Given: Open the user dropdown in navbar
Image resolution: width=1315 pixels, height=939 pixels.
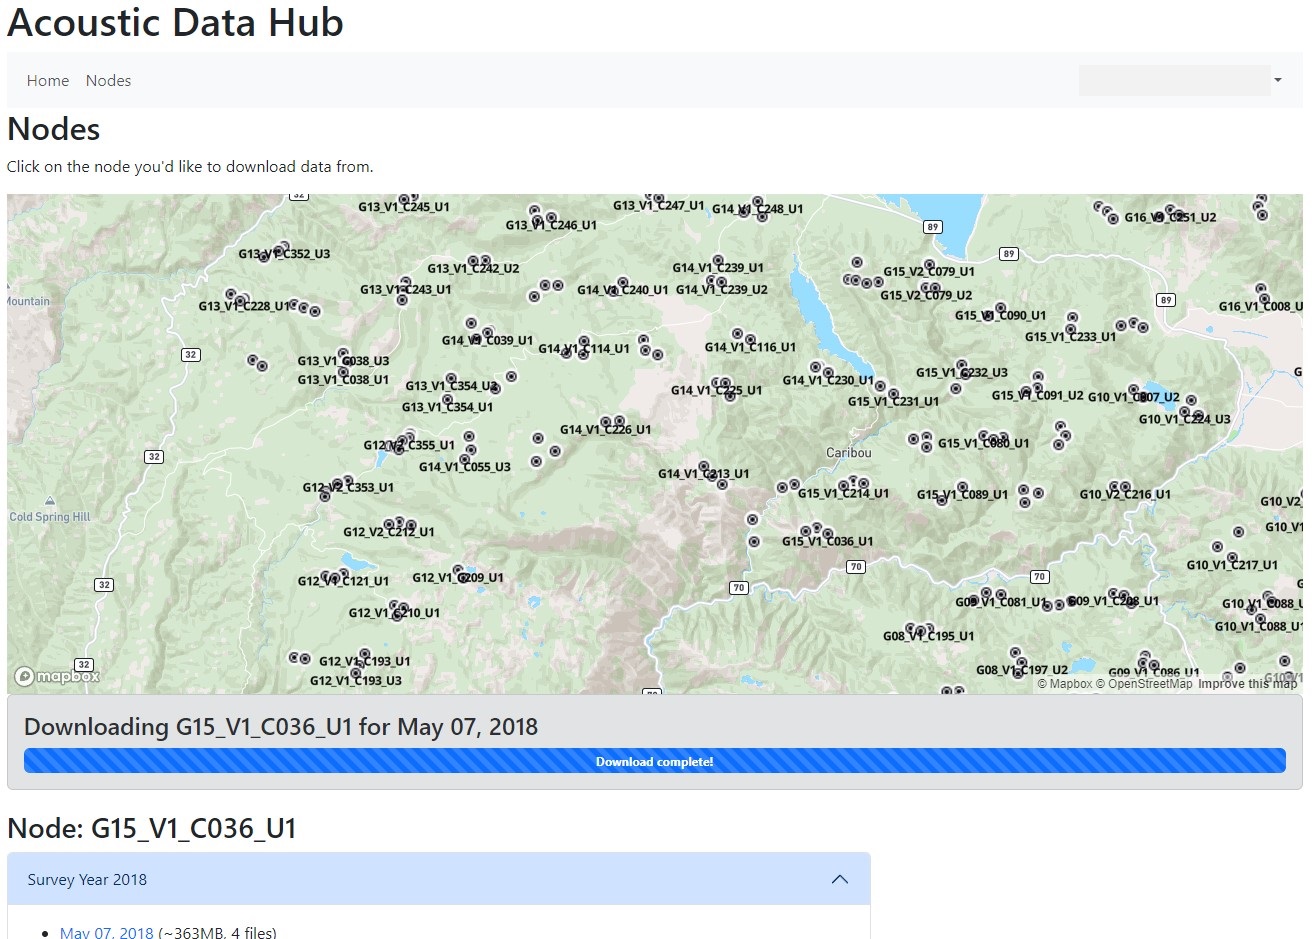Looking at the screenshot, I should (1181, 80).
